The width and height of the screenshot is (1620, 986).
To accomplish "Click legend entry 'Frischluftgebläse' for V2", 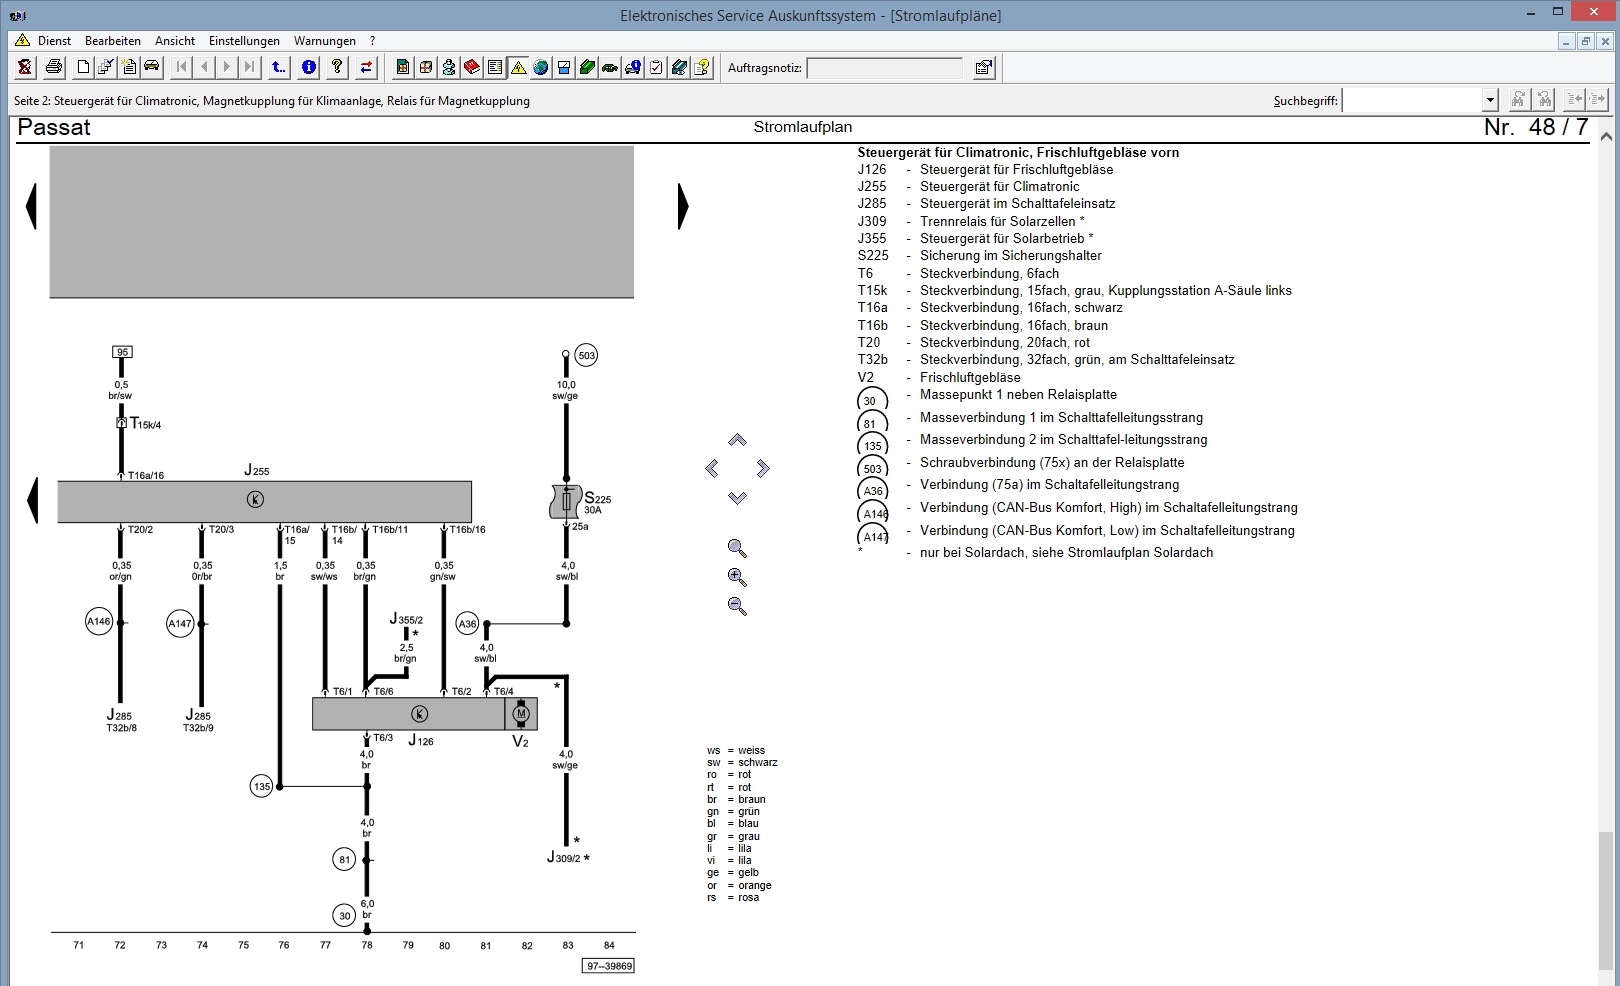I will click(x=970, y=377).
